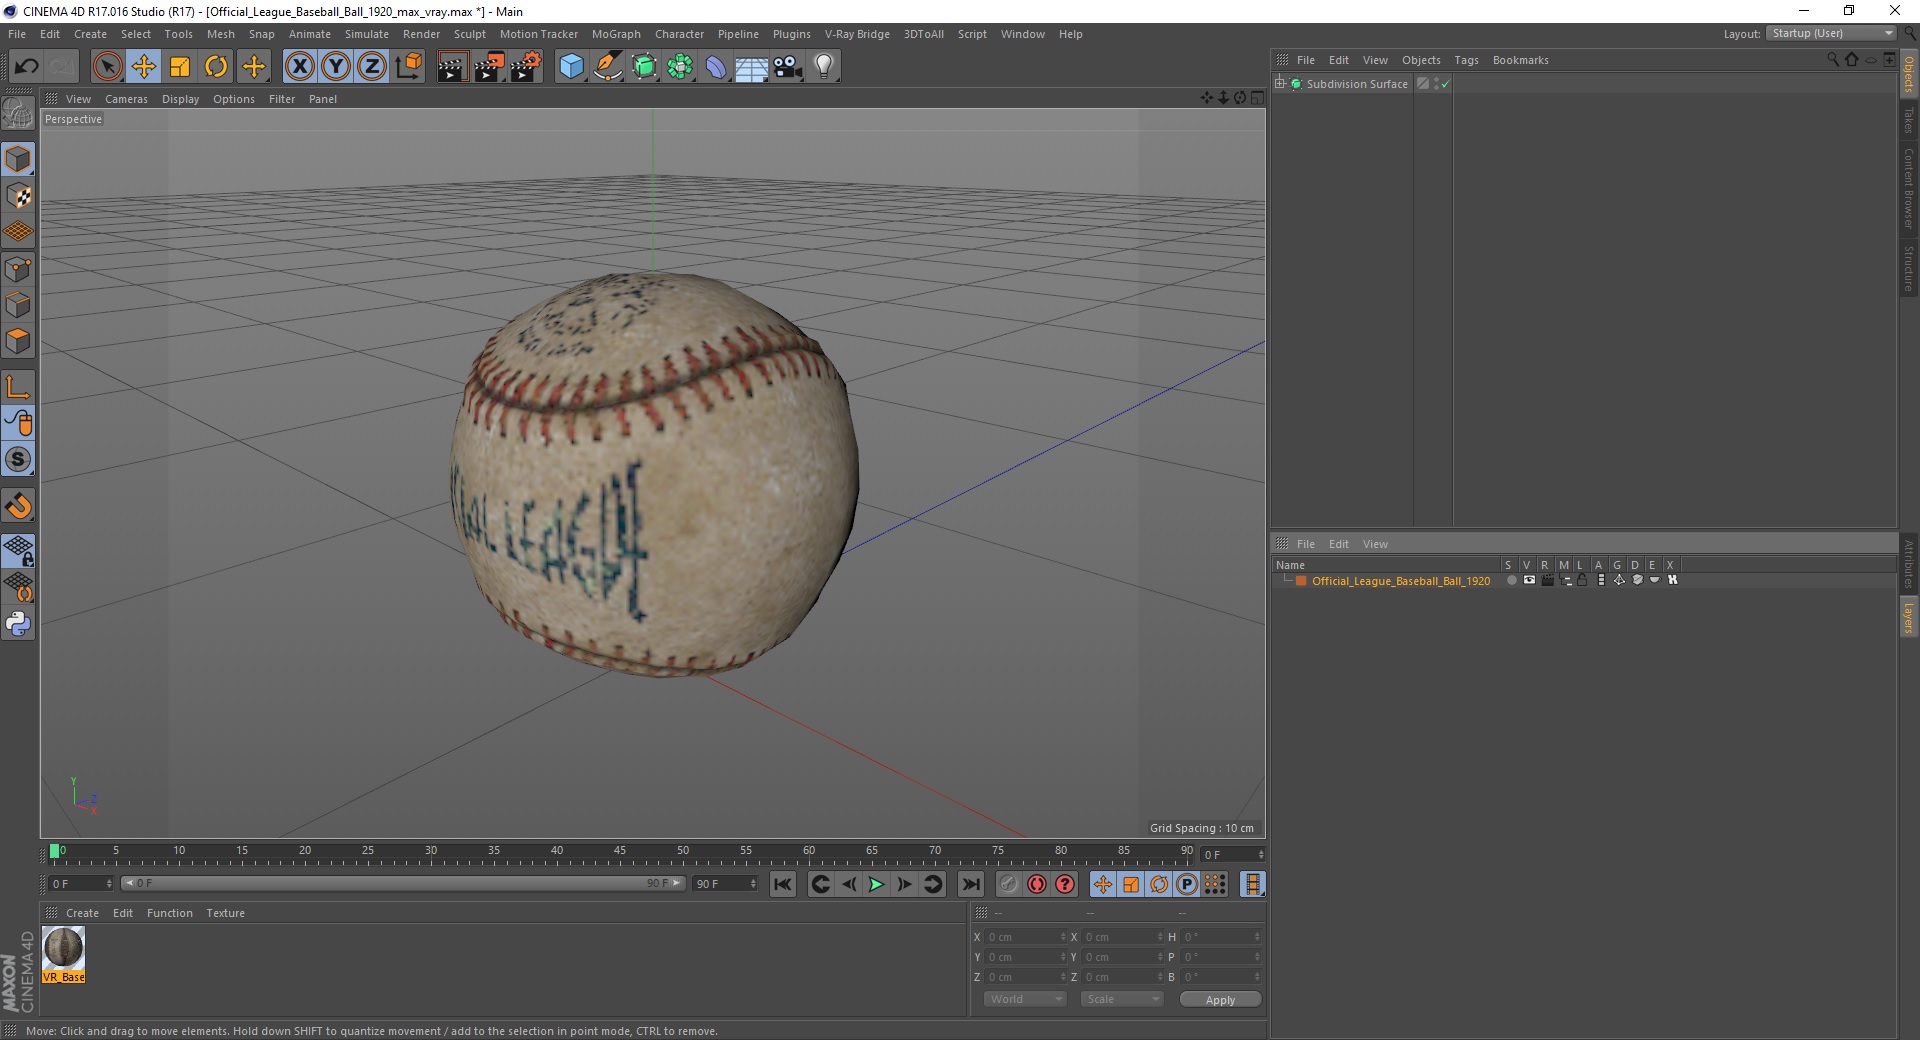
Task: Render the current view
Action: click(x=452, y=67)
